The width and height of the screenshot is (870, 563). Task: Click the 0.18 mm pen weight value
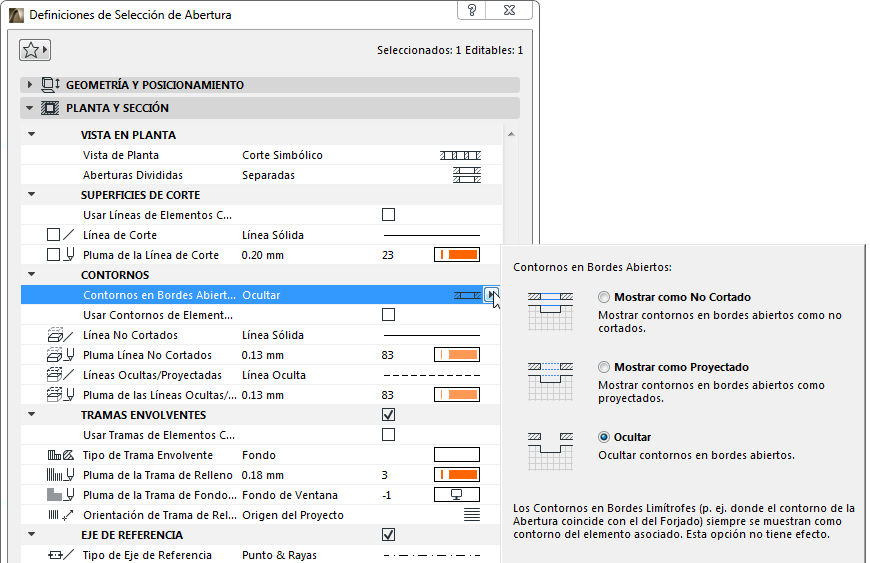click(x=262, y=475)
